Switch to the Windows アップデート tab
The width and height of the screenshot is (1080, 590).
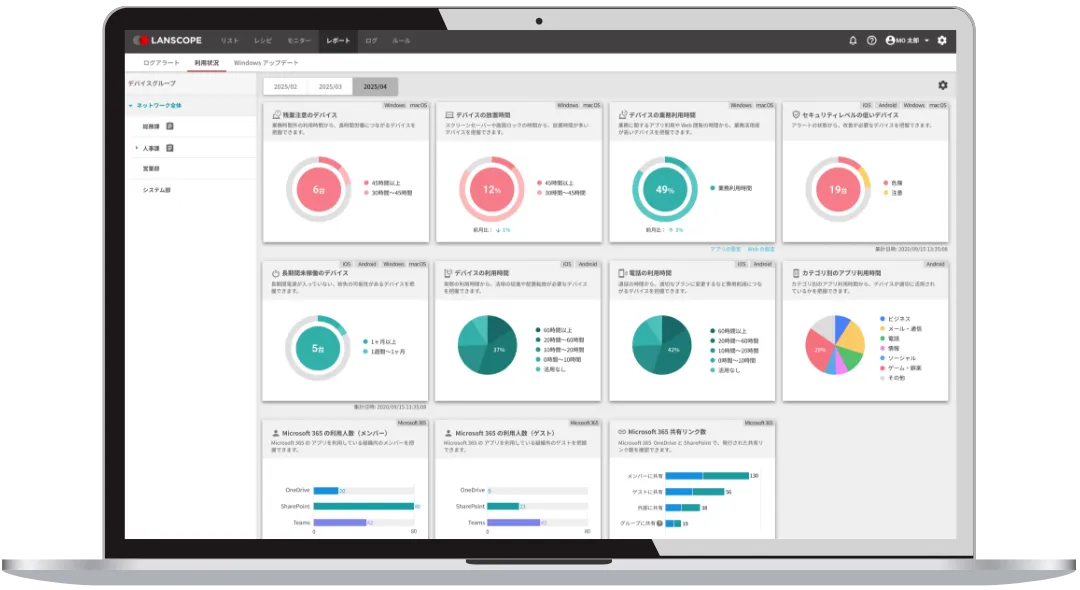(x=266, y=63)
